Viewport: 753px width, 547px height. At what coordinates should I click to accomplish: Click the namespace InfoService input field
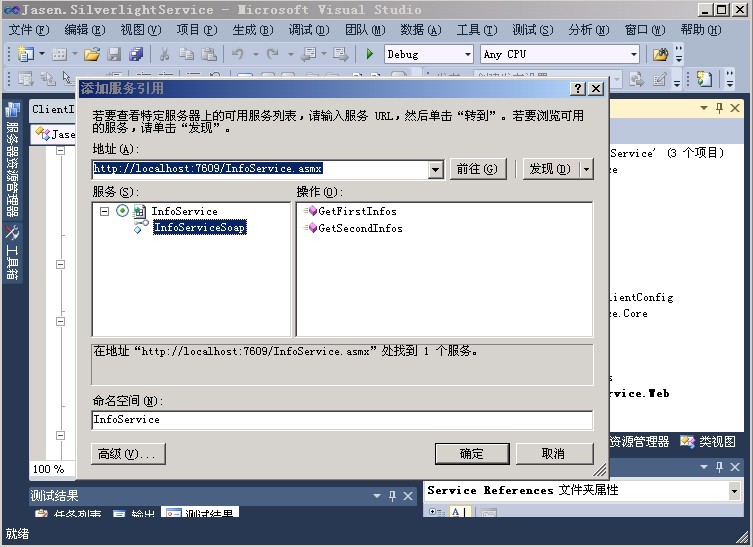[342, 420]
